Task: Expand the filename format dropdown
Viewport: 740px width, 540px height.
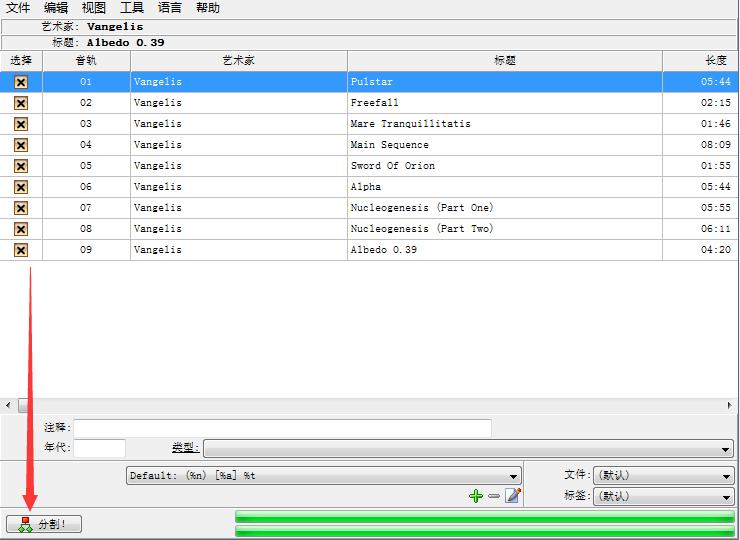Action: [x=324, y=476]
